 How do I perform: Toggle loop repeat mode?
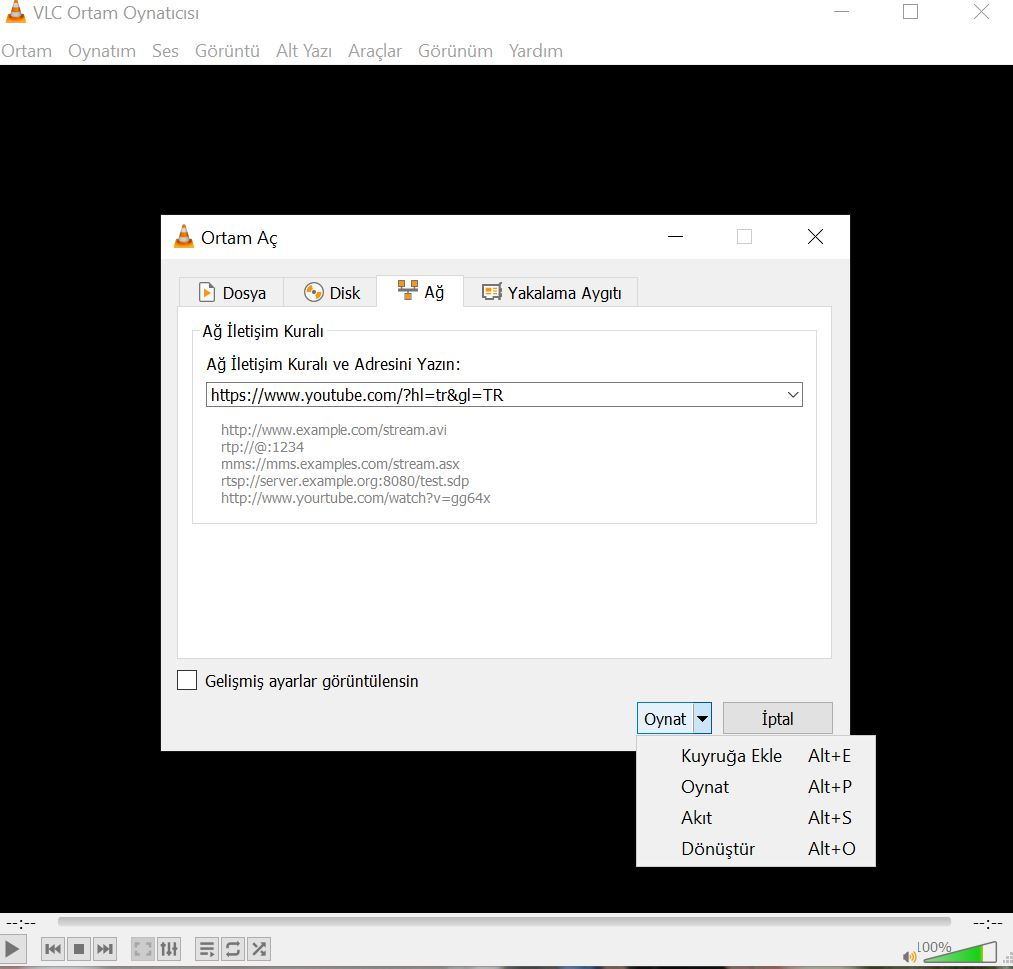[x=233, y=949]
